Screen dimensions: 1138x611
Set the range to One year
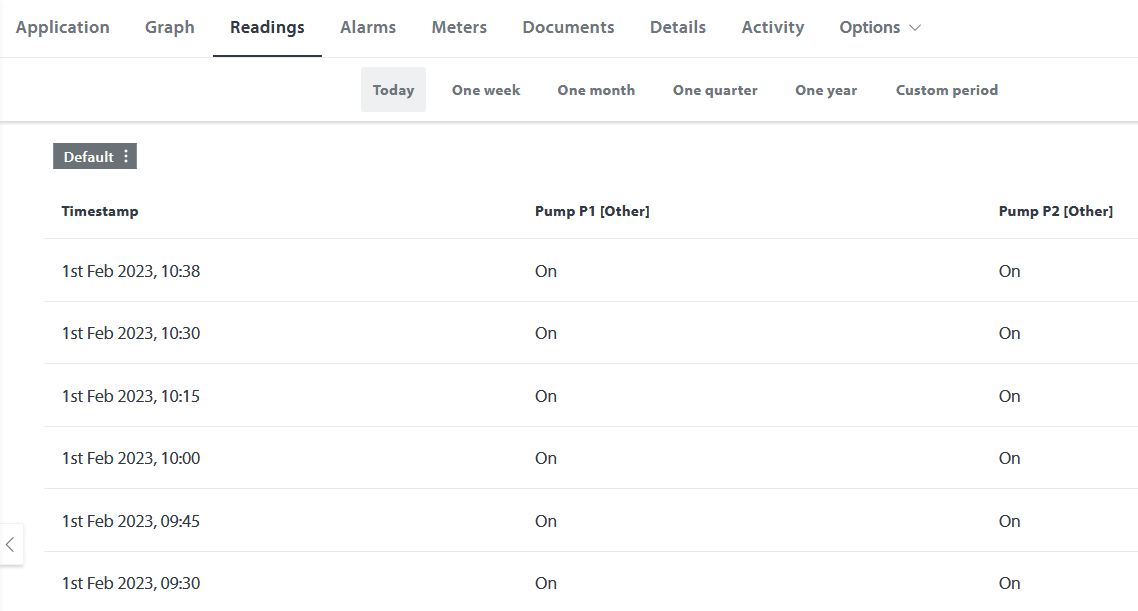[x=826, y=90]
